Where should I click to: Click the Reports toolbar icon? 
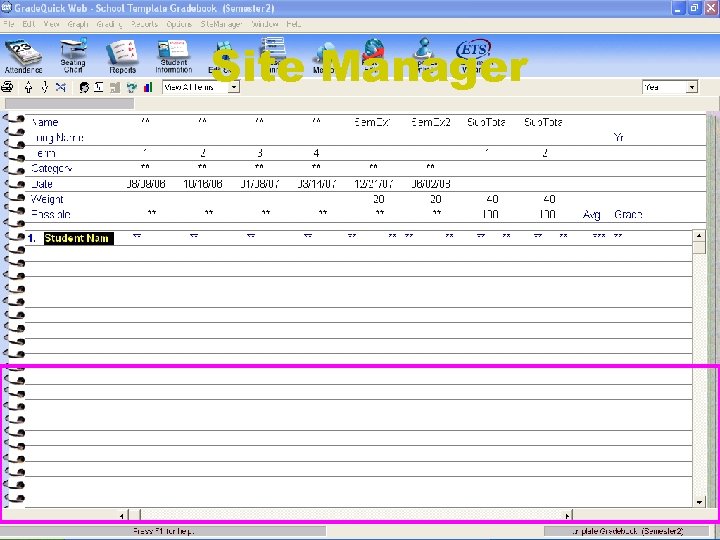pos(122,57)
